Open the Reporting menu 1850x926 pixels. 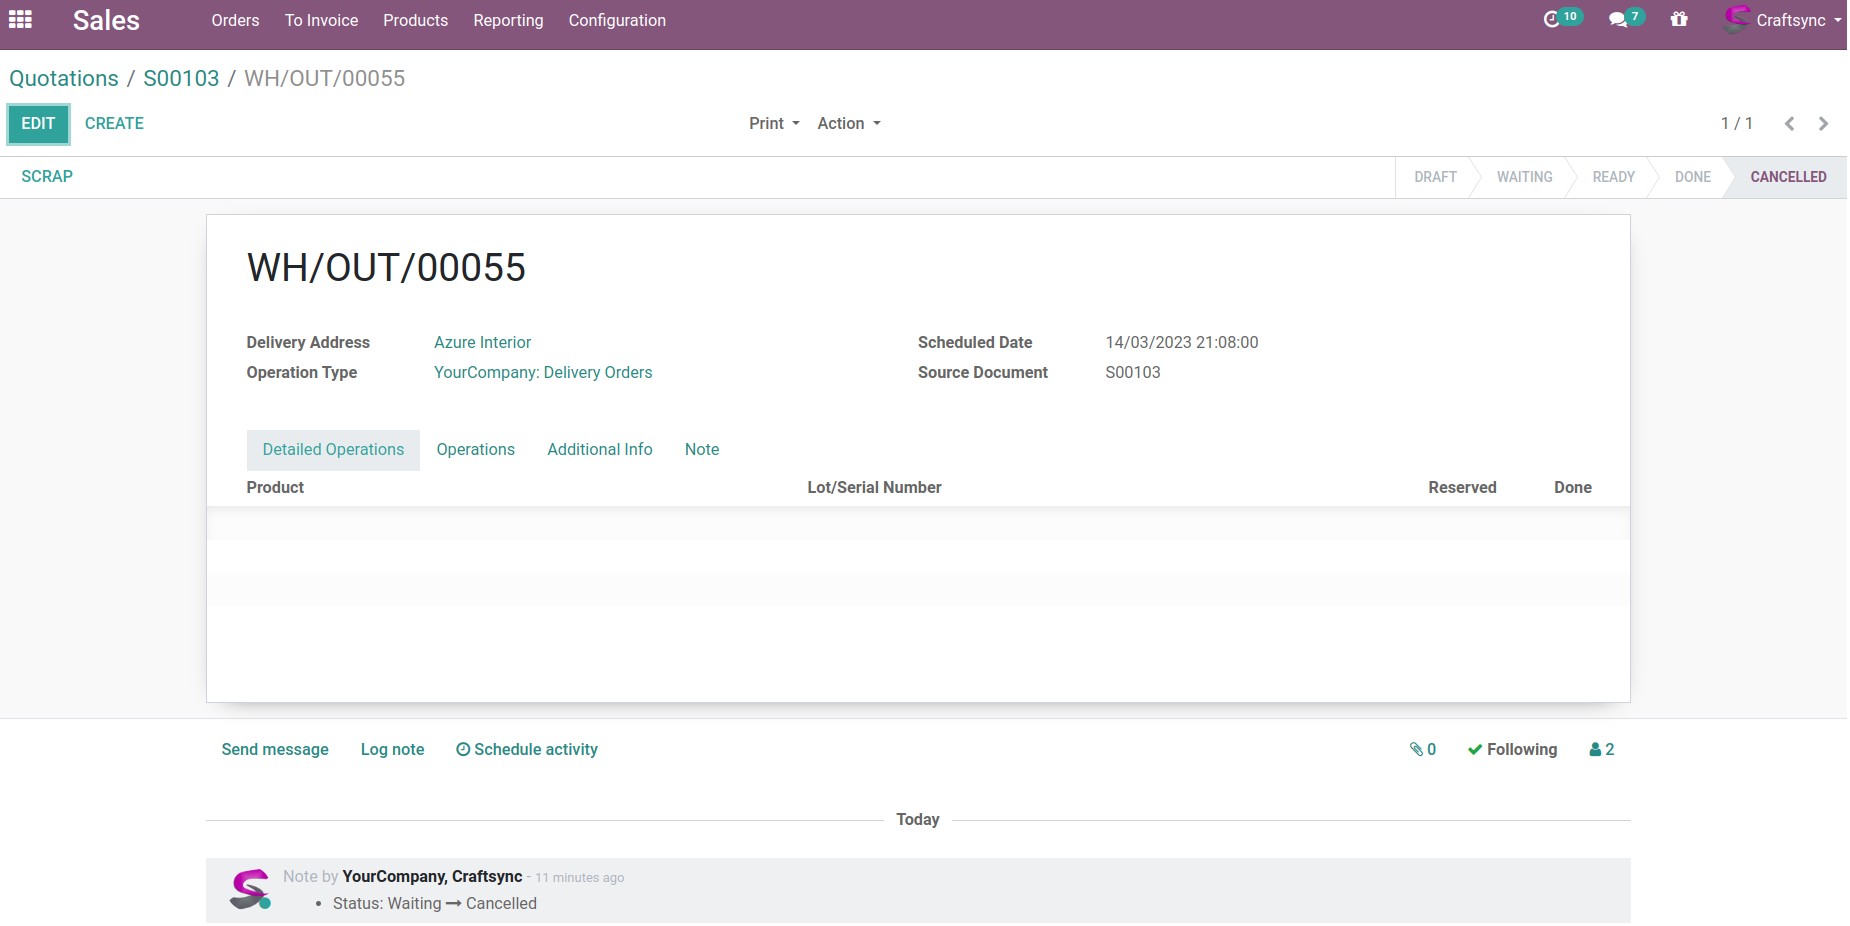pyautogui.click(x=508, y=20)
